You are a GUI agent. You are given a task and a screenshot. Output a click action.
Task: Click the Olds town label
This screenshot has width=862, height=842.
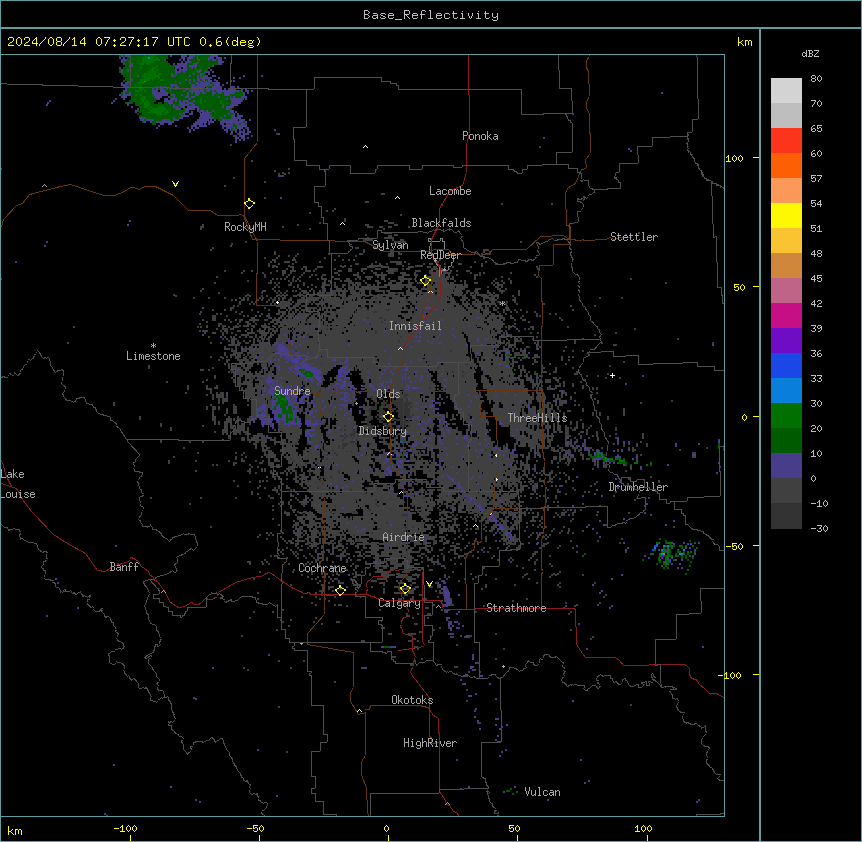(388, 394)
